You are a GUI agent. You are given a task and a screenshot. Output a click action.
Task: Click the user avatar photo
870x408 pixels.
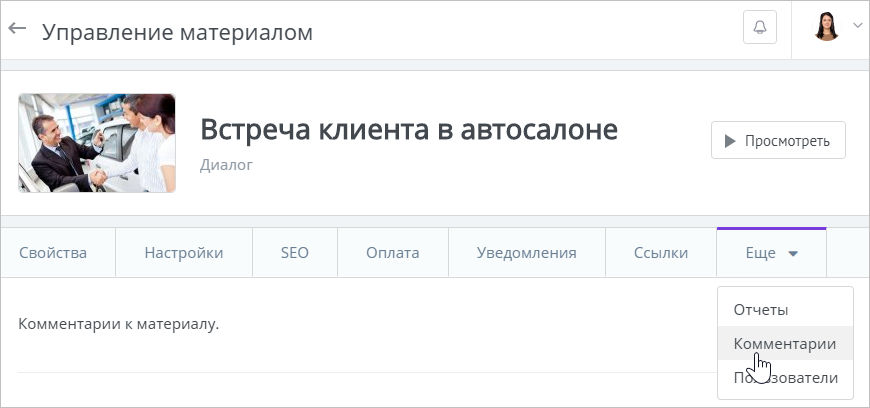827,27
